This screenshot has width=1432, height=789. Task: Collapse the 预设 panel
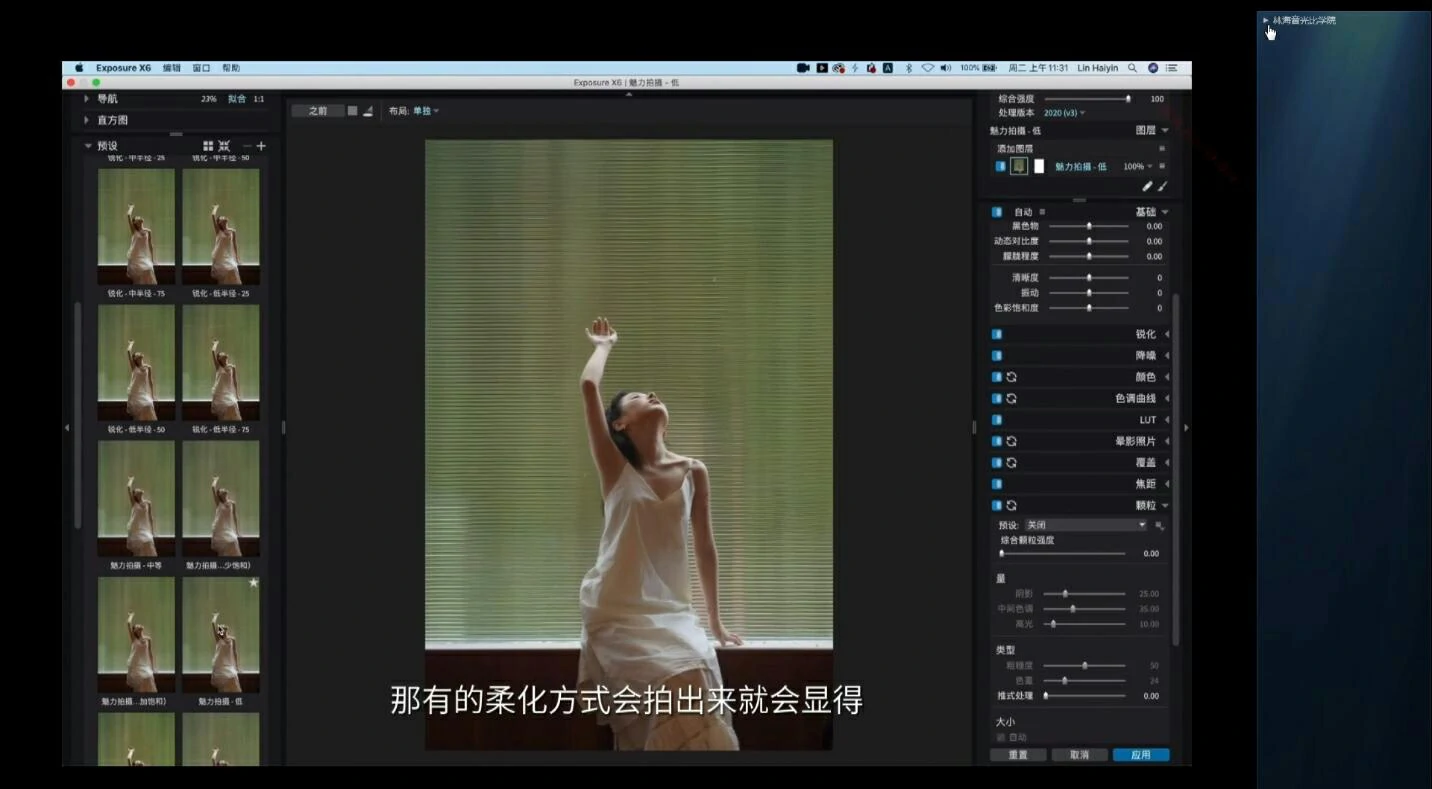pos(87,146)
